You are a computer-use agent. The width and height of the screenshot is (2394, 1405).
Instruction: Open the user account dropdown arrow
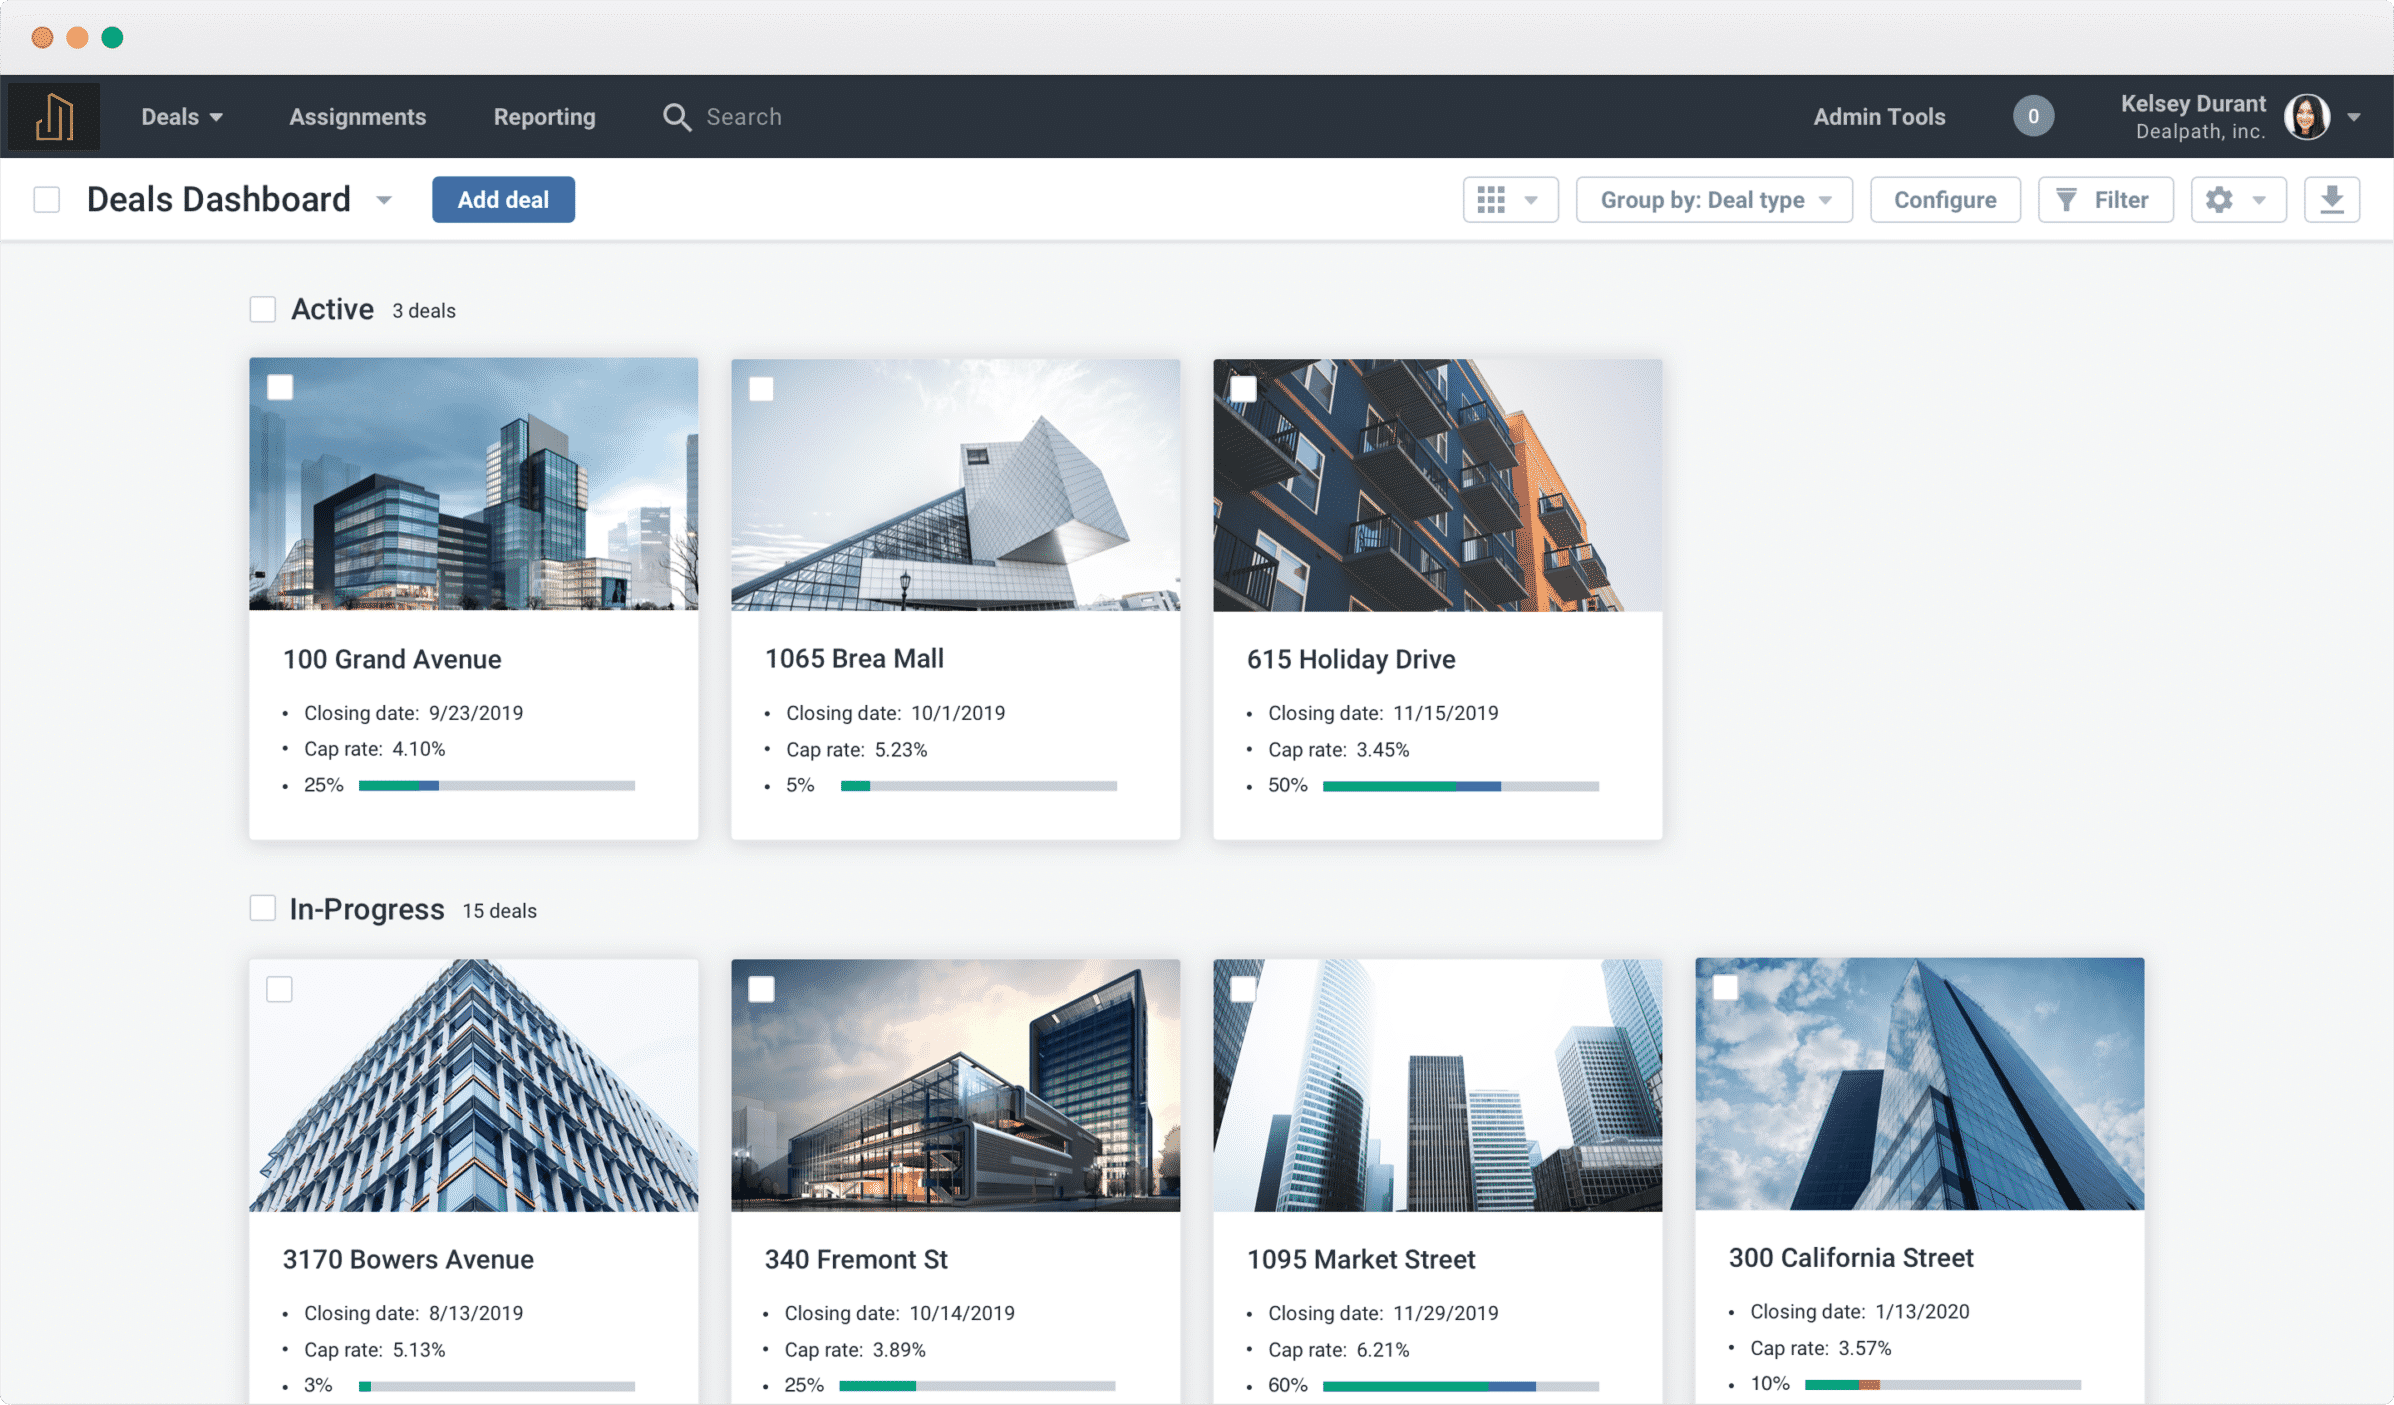click(2354, 118)
